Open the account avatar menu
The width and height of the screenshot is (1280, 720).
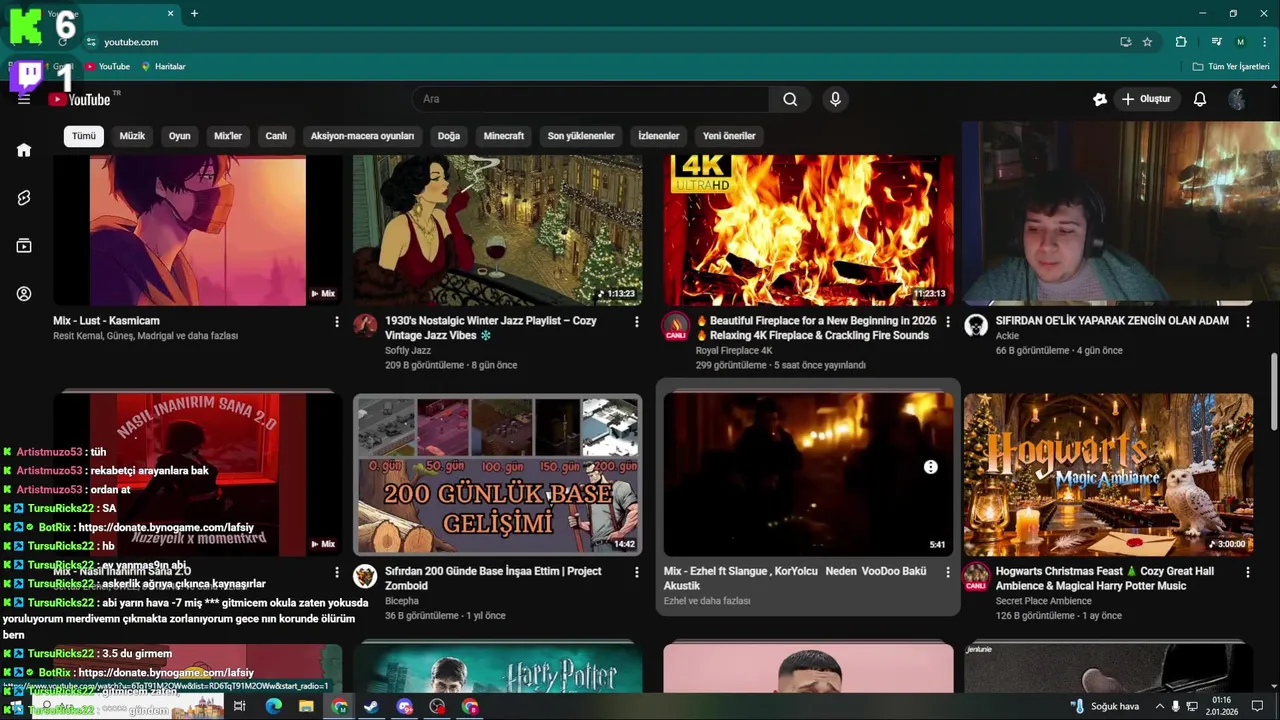(1237, 99)
